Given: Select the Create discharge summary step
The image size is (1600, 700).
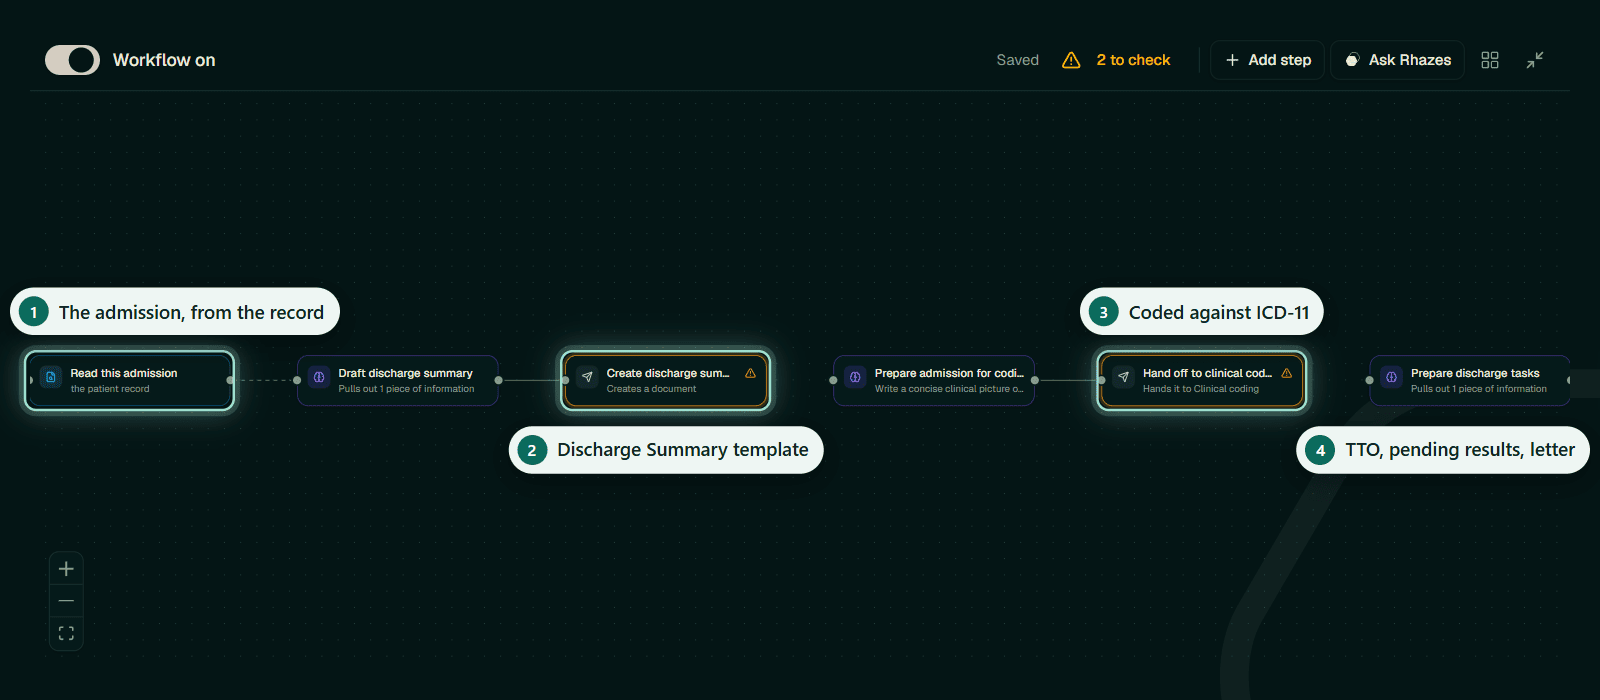Looking at the screenshot, I should click(666, 380).
